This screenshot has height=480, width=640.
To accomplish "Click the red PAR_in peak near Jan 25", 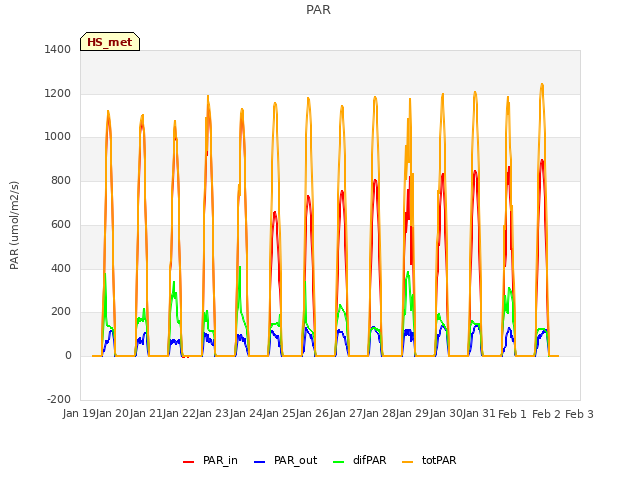I will pyautogui.click(x=275, y=212).
